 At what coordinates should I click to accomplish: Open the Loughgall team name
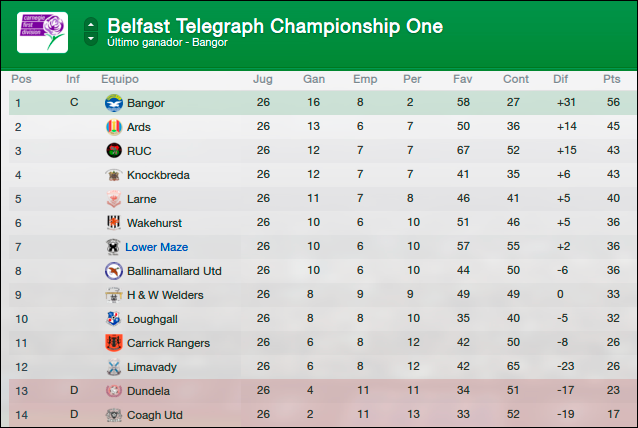[152, 319]
